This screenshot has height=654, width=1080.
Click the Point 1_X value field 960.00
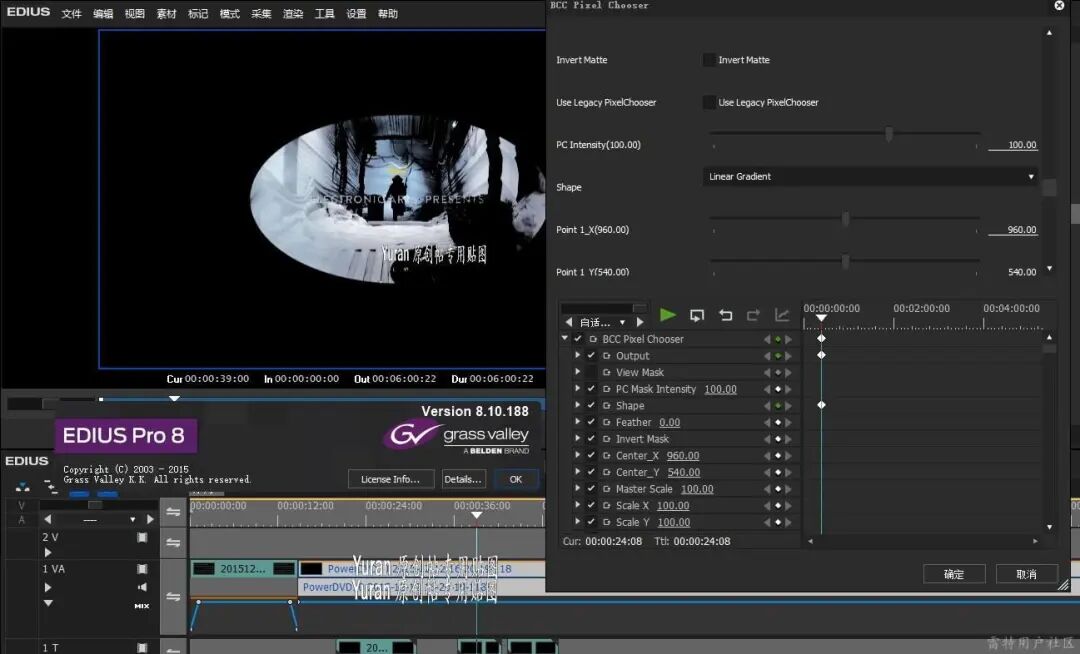1021,230
